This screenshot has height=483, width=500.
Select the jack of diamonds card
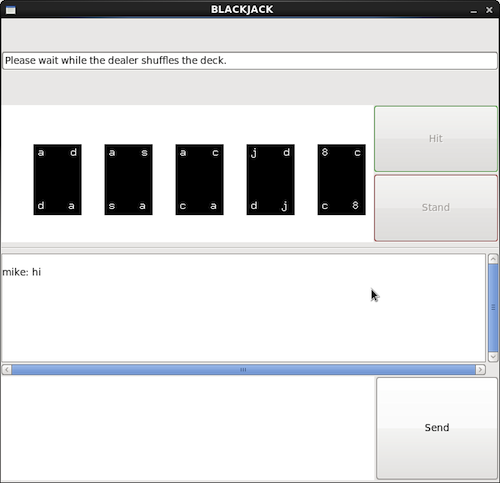[270, 180]
